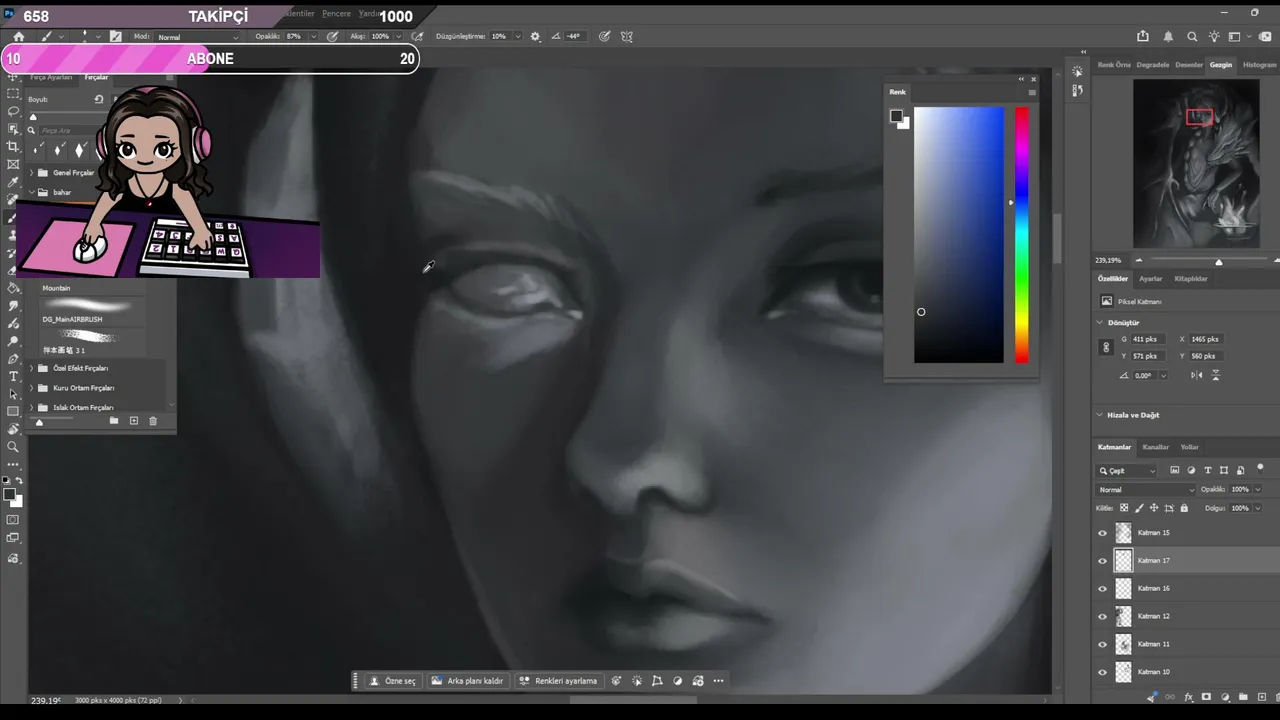Open the Pencere menu
Image resolution: width=1280 pixels, height=720 pixels.
click(336, 14)
